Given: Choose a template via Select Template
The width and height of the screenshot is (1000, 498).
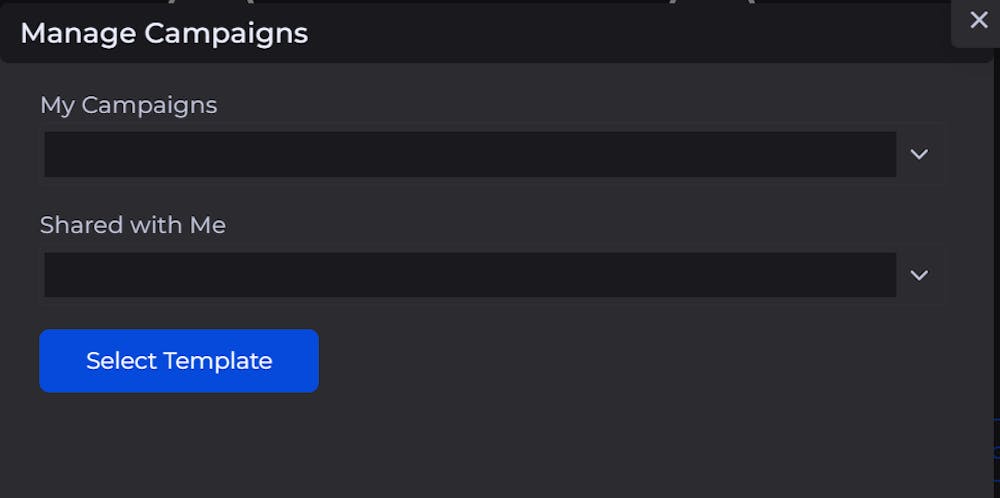Looking at the screenshot, I should tap(179, 361).
